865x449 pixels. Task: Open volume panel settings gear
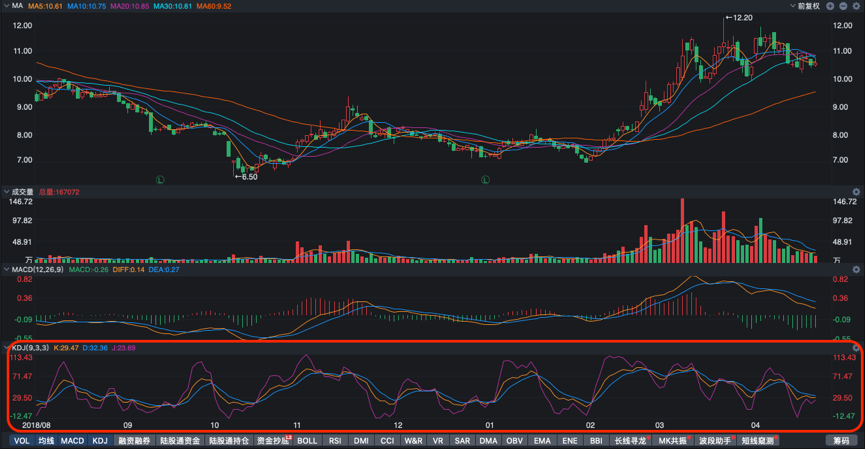pyautogui.click(x=856, y=192)
